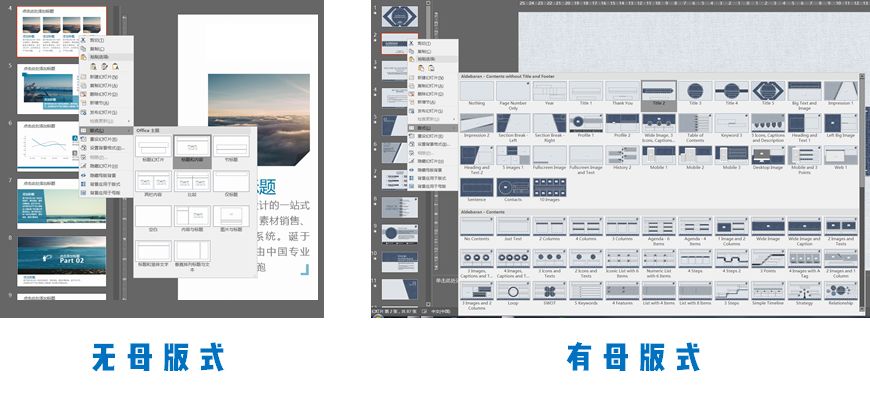Pick the 仅标题 layout in Office theme gallery

231,185
